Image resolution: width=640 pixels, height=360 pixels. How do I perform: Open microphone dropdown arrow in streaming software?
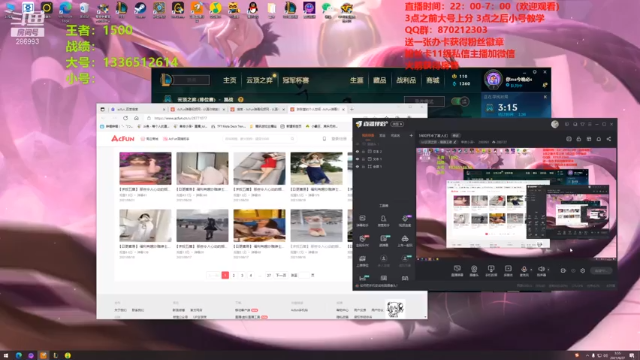[531, 269]
